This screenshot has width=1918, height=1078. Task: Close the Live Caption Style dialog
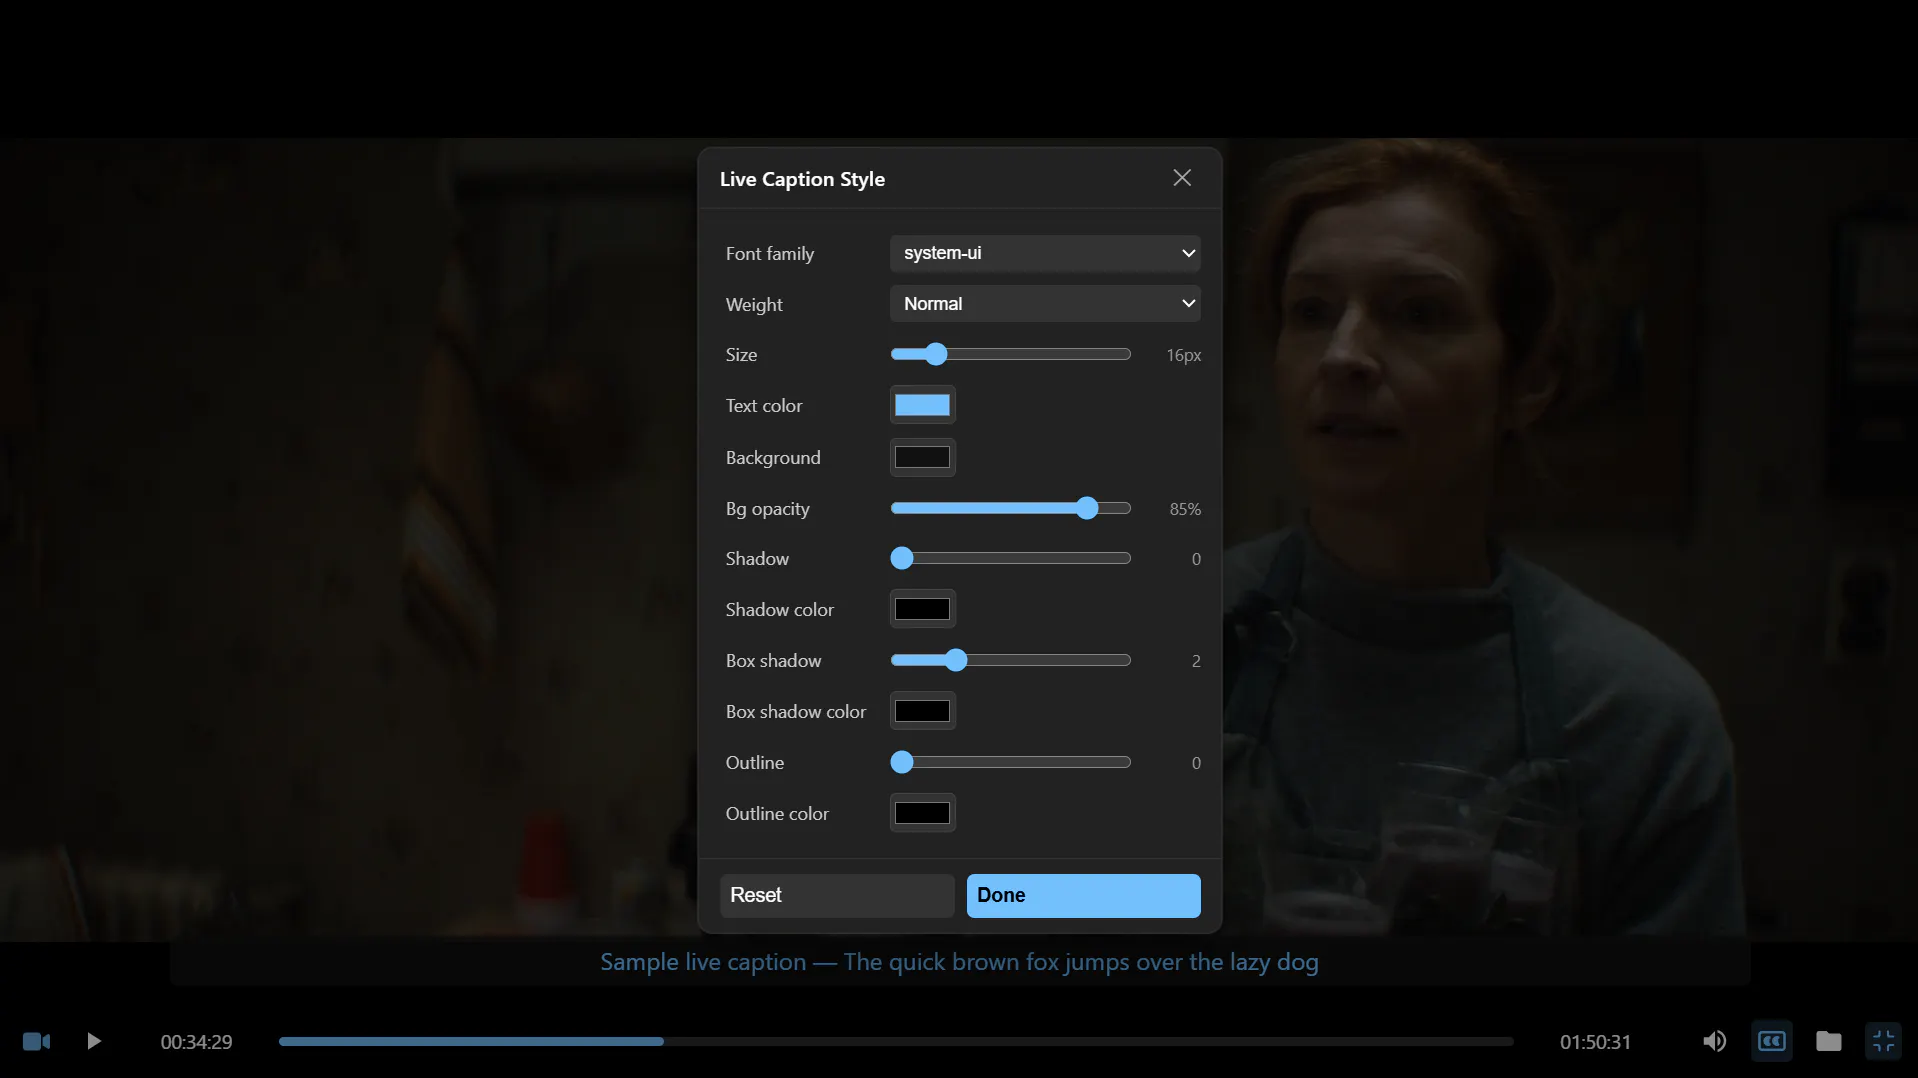coord(1182,178)
